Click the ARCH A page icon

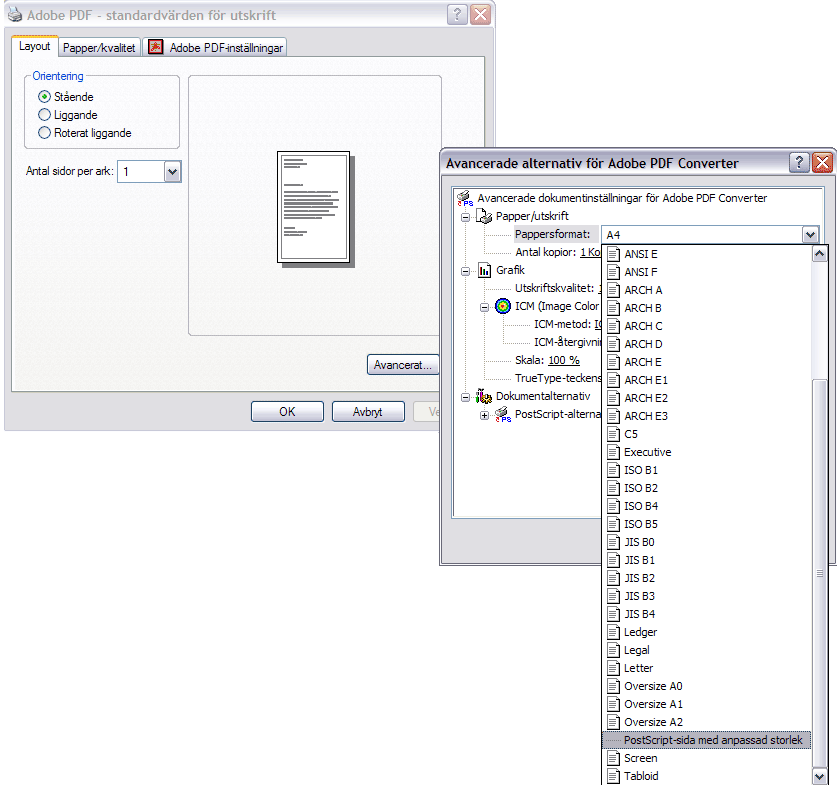click(614, 290)
